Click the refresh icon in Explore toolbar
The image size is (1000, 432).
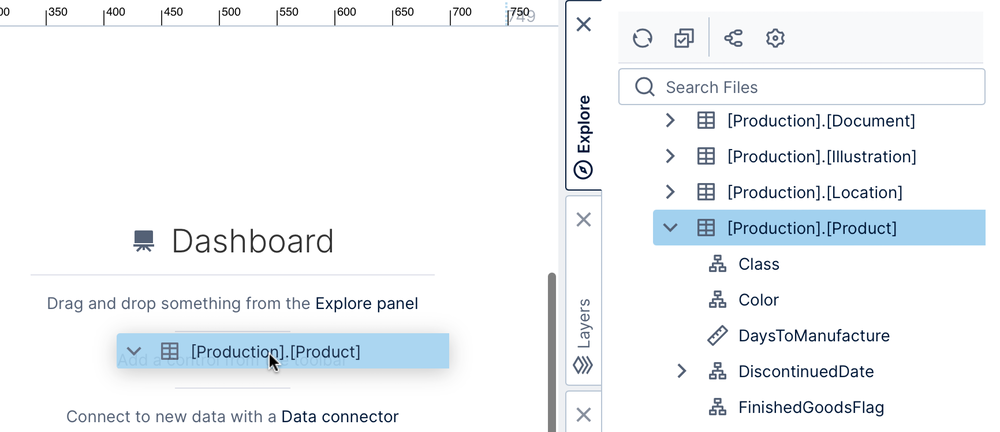point(642,38)
